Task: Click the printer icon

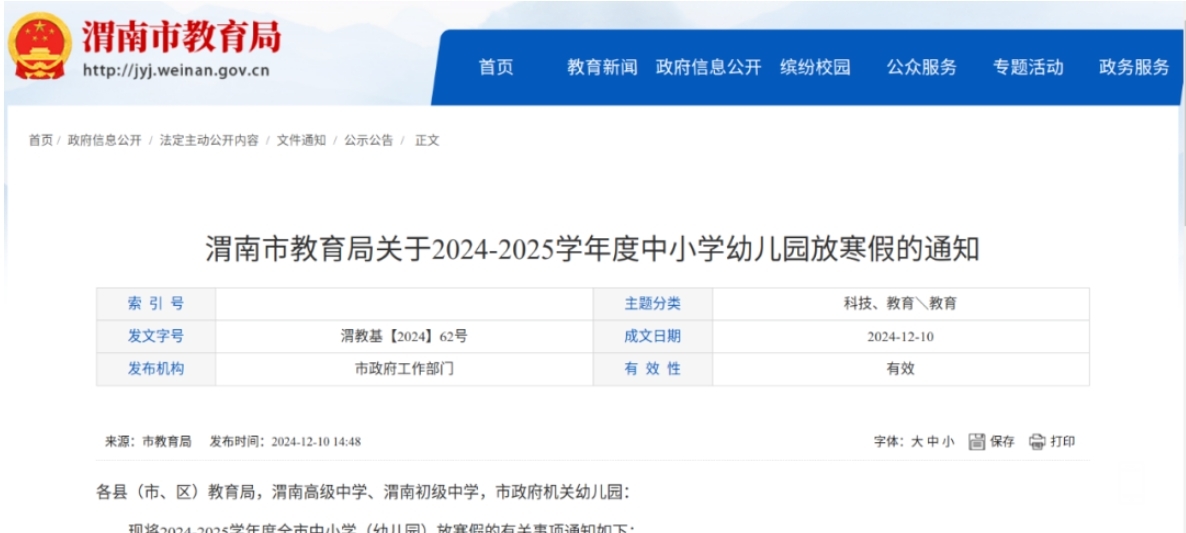Action: (x=1036, y=442)
